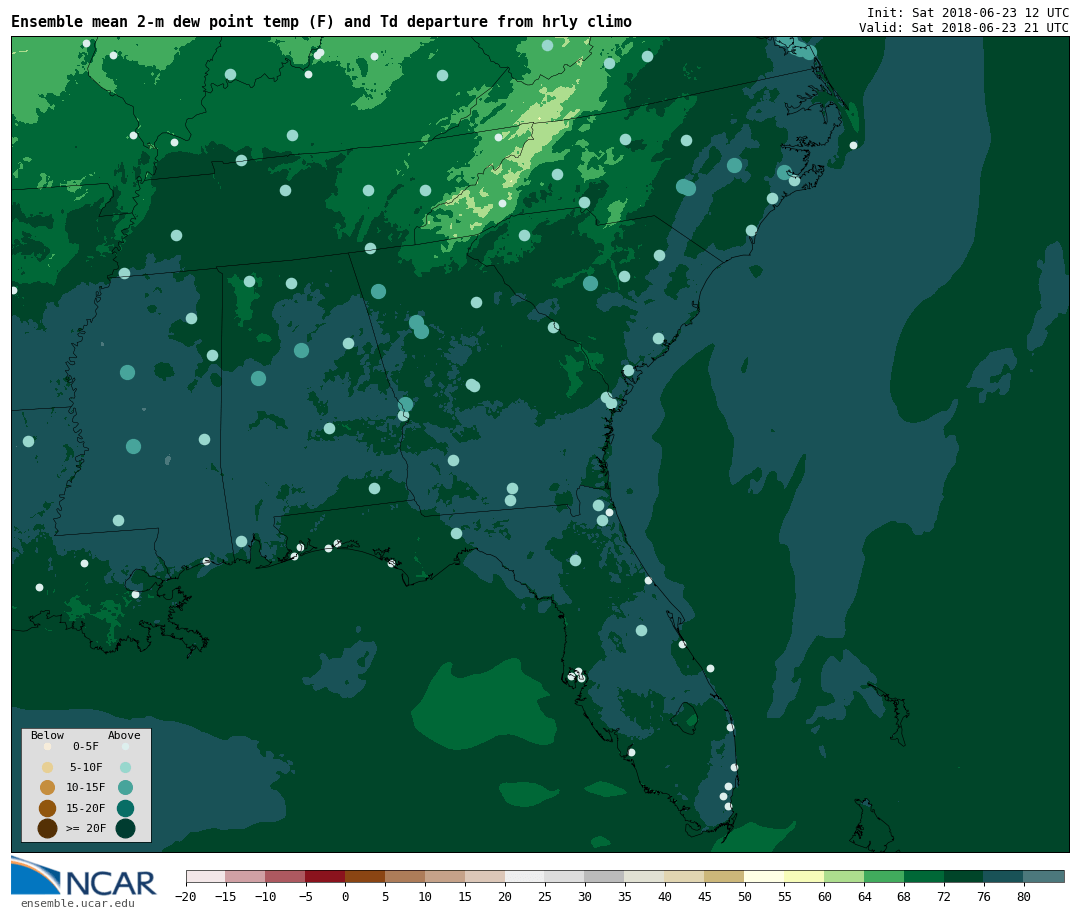Click the '15-20F' legend label

[86, 808]
